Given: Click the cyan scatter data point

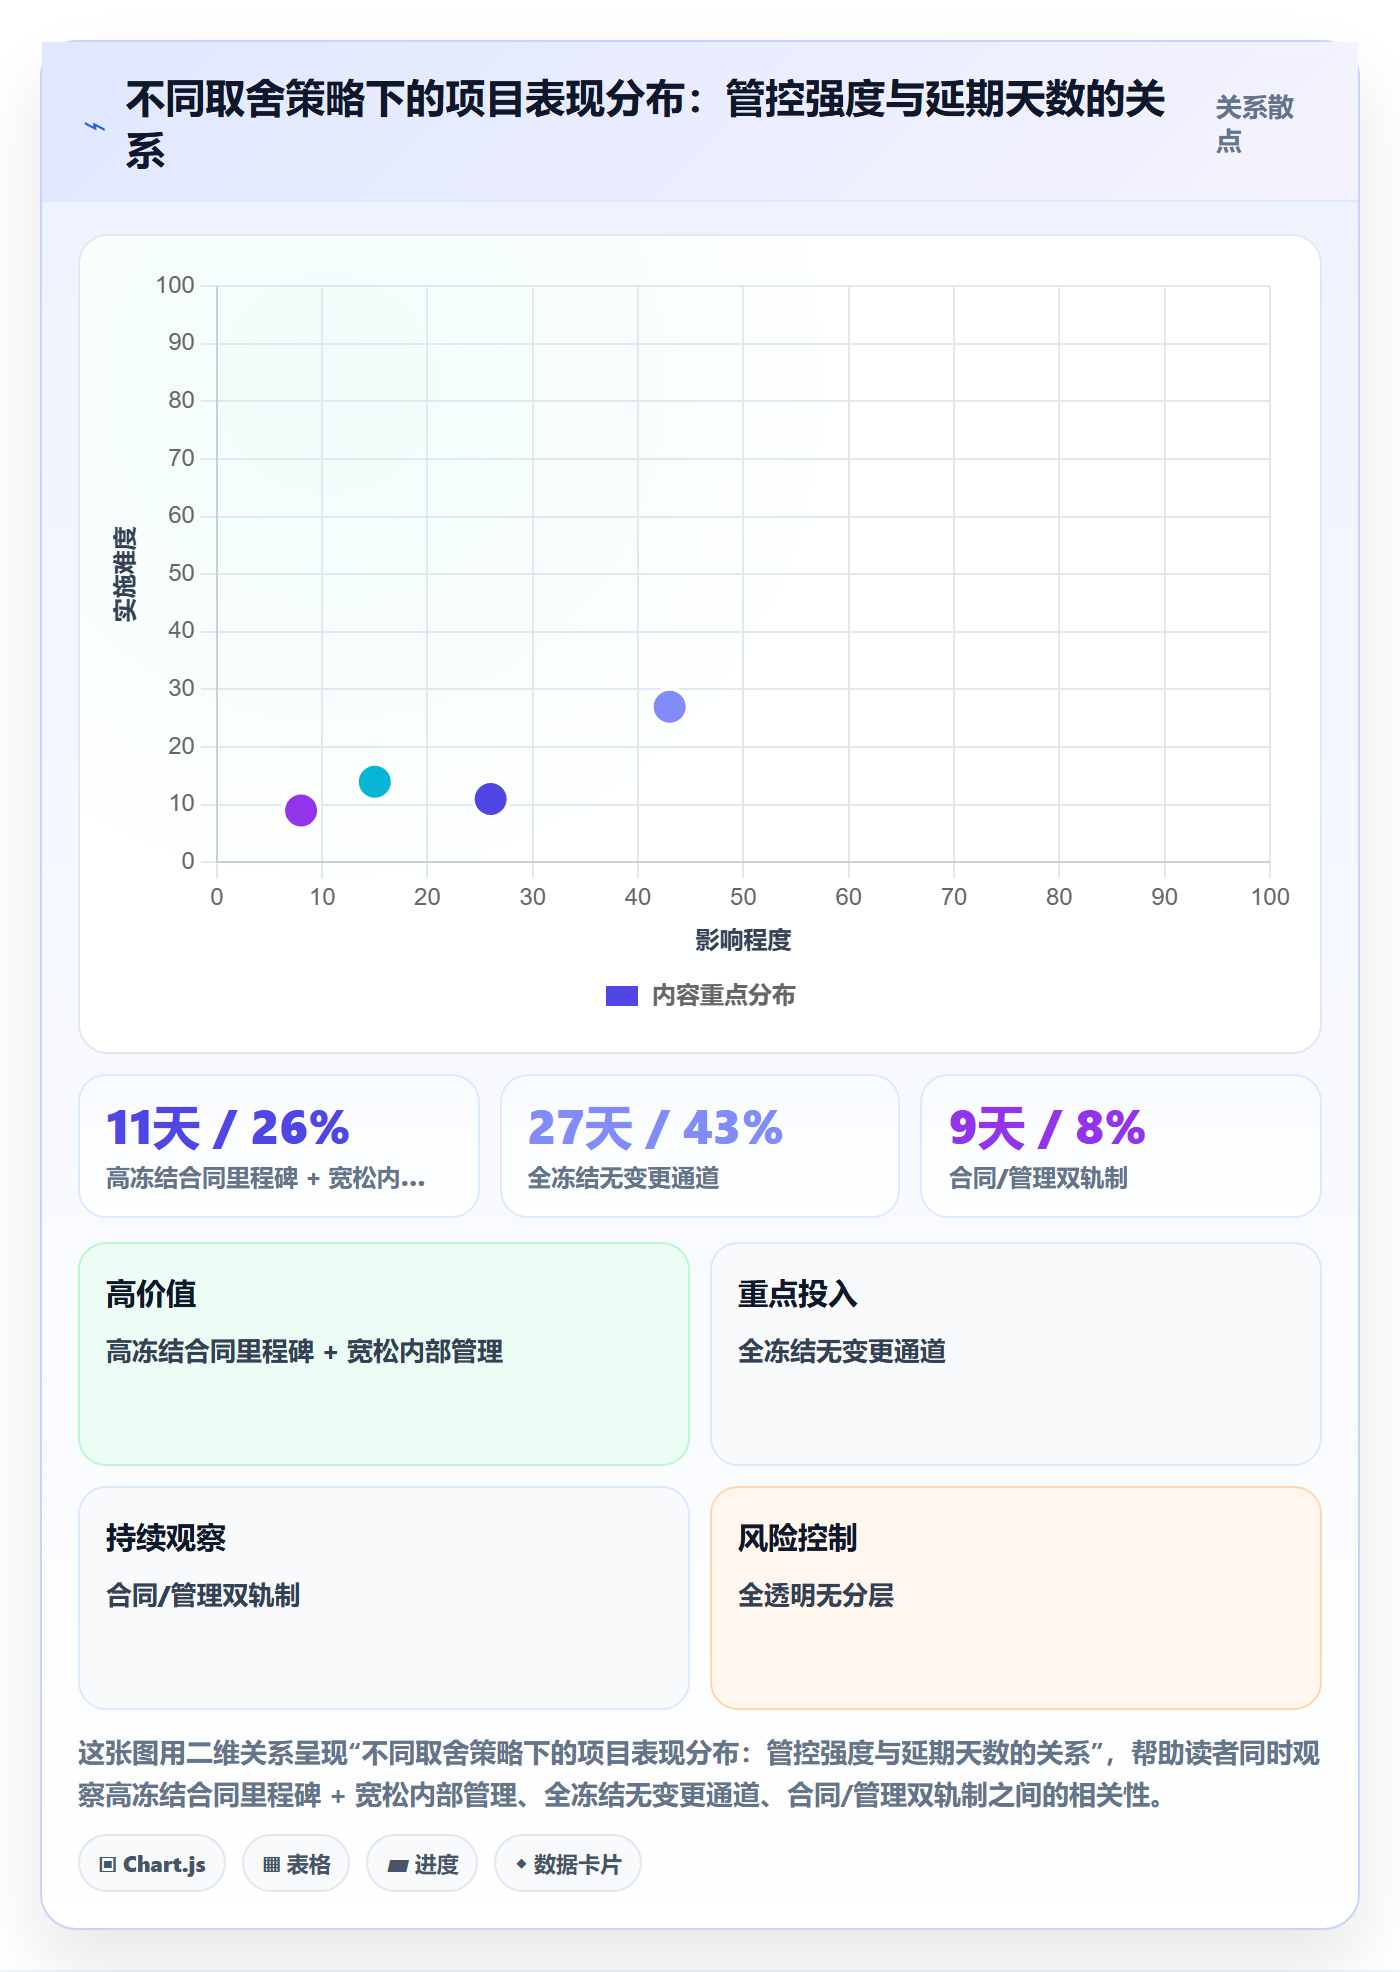Looking at the screenshot, I should coord(375,781).
